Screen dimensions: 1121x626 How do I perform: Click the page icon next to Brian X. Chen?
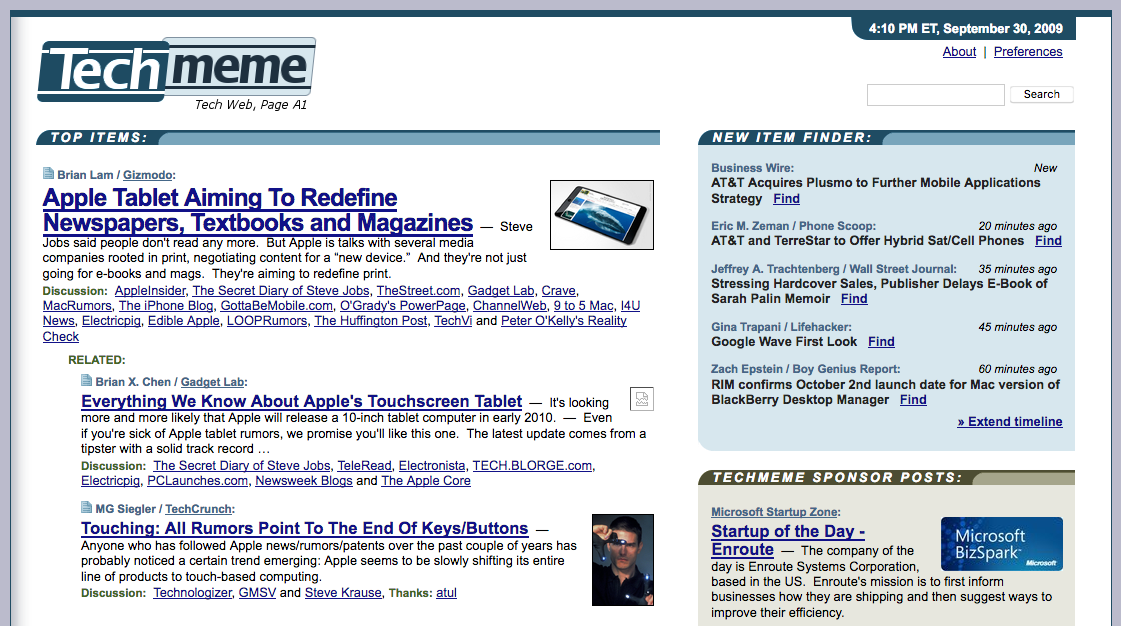click(x=85, y=380)
